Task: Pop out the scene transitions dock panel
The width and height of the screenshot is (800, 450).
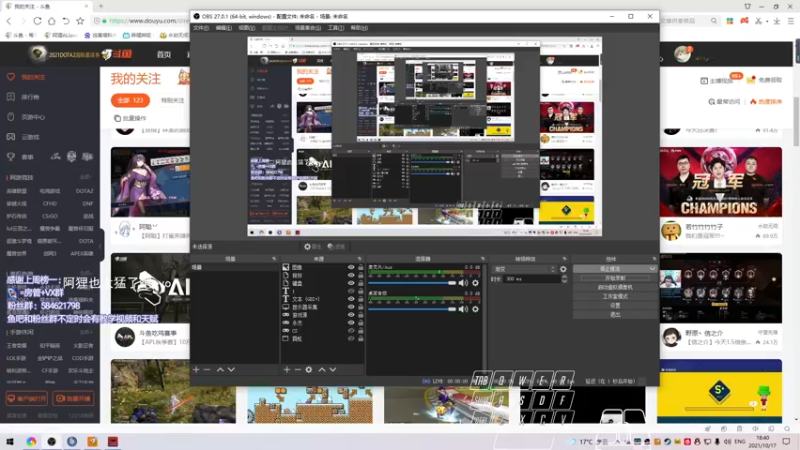Action: [x=564, y=259]
